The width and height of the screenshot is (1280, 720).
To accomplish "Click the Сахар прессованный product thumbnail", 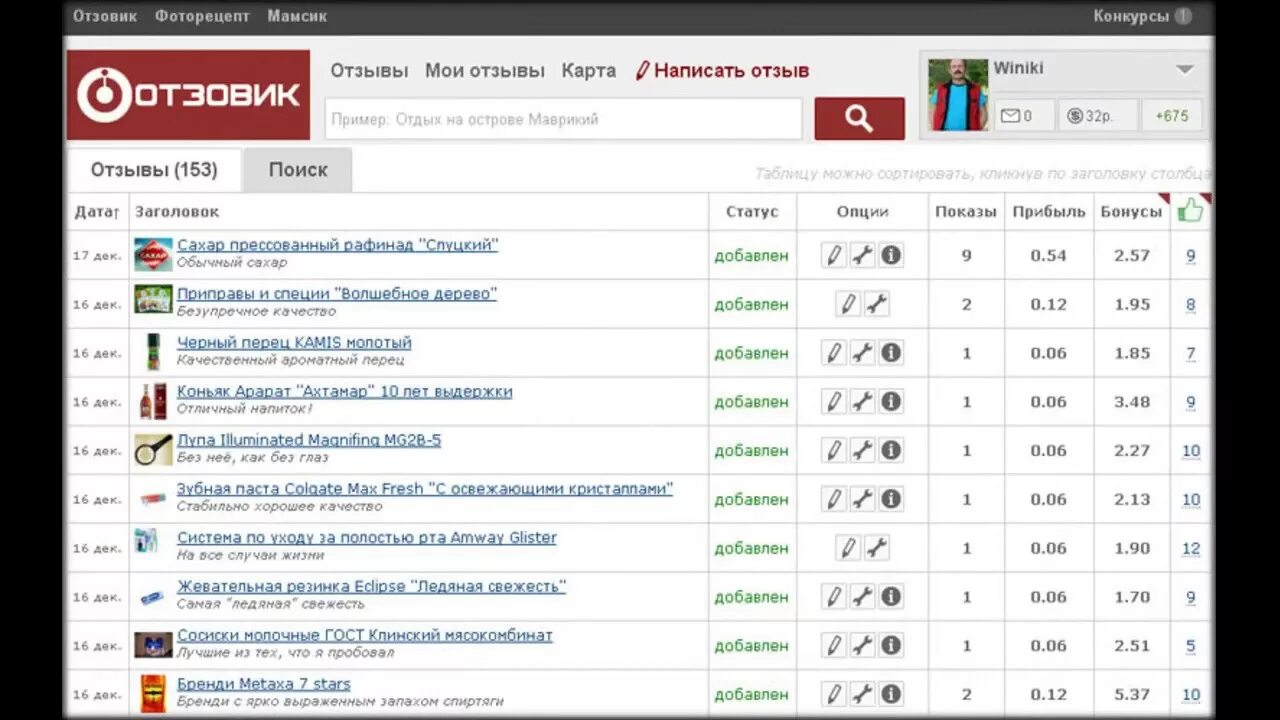I will tap(153, 255).
